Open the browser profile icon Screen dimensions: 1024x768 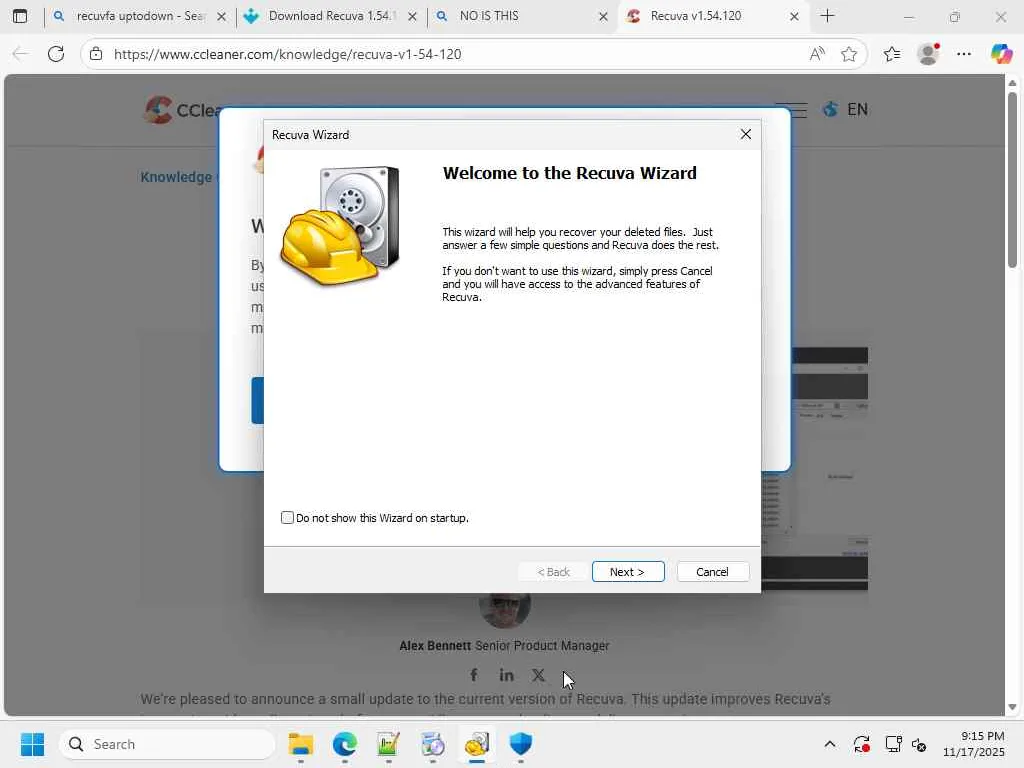point(928,54)
